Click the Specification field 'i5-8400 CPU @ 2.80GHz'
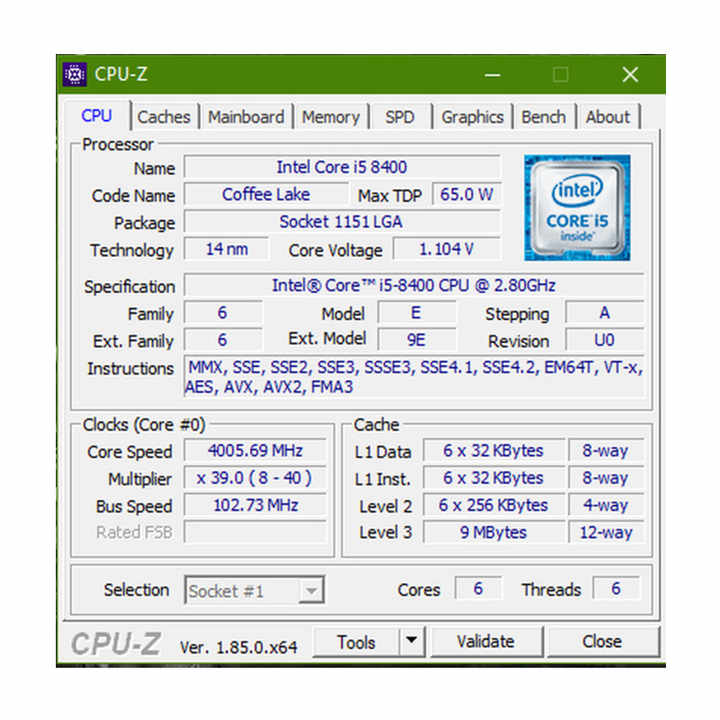The width and height of the screenshot is (720, 720). click(x=414, y=286)
